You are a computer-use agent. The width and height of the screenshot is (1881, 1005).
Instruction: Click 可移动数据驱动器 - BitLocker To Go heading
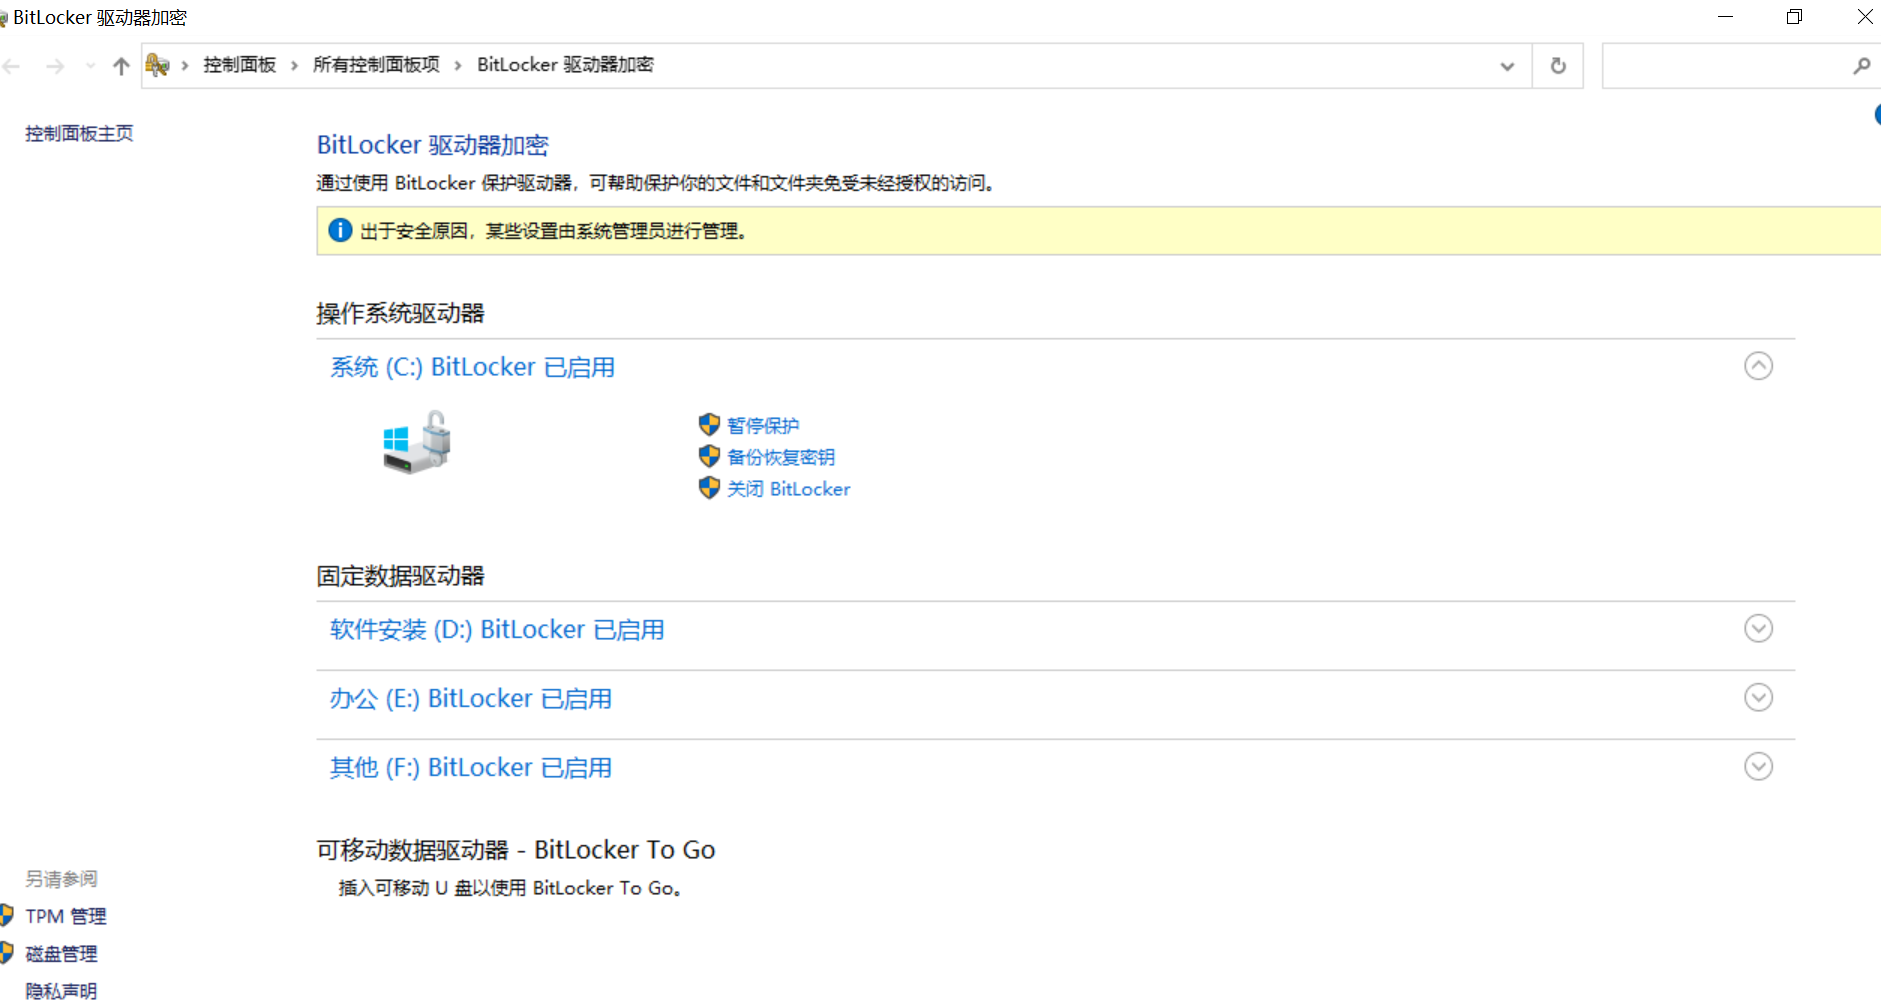coord(516,850)
